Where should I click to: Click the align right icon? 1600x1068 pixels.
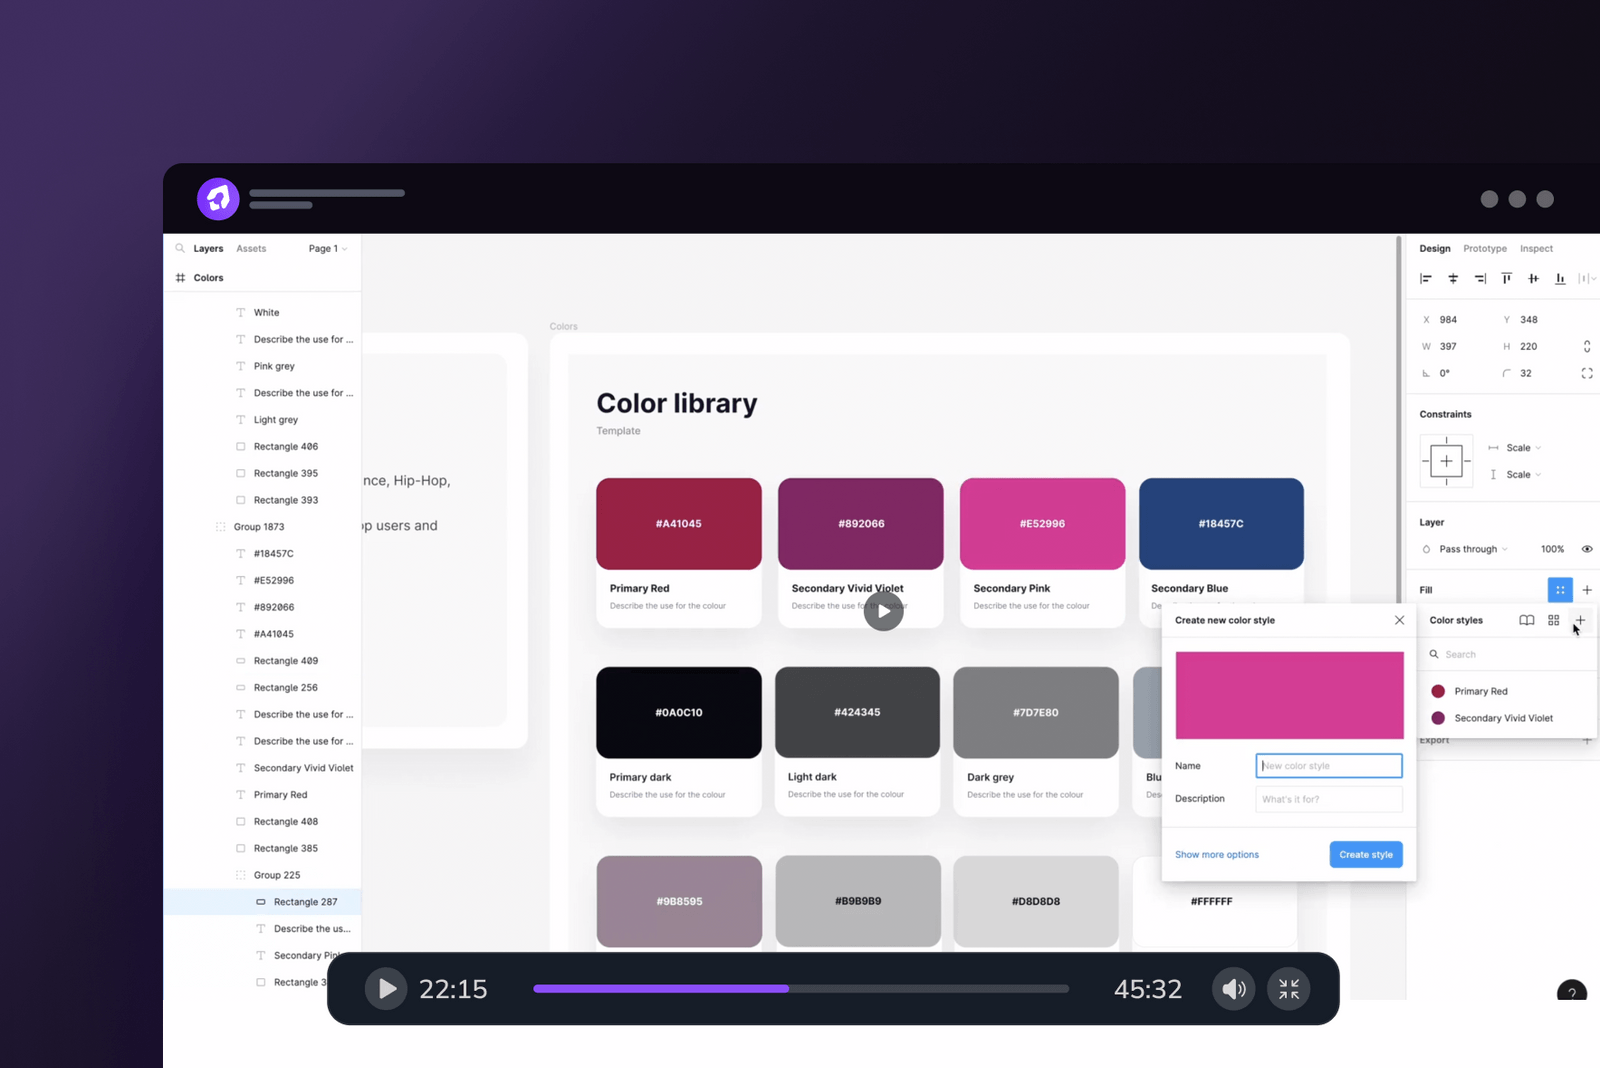pyautogui.click(x=1480, y=279)
